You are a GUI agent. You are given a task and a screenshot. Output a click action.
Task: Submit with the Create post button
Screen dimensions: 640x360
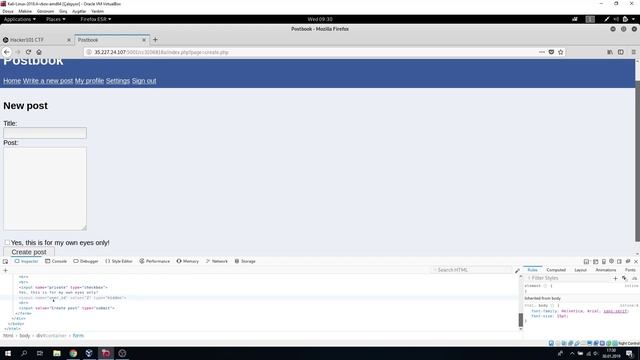[29, 252]
